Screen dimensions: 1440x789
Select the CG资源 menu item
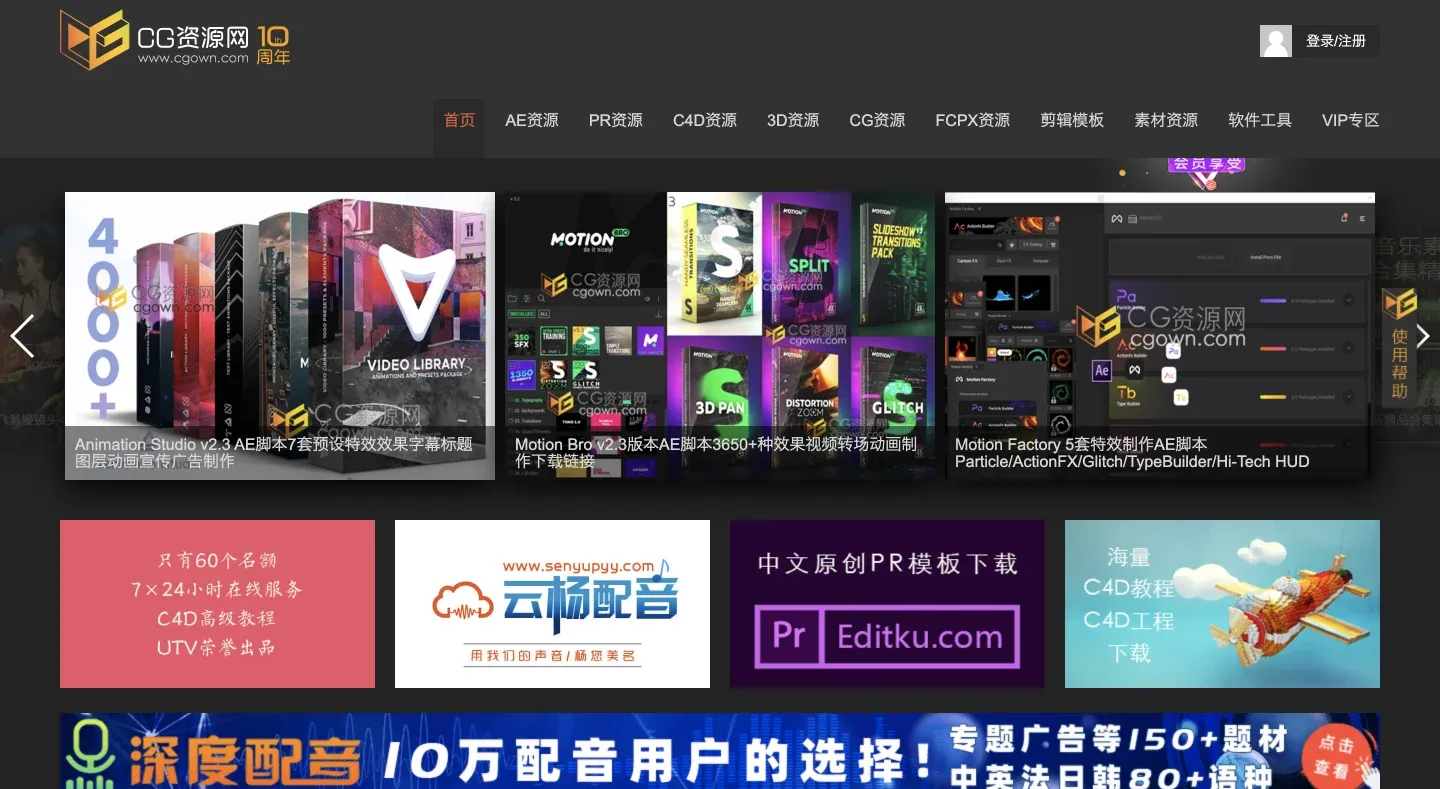877,120
